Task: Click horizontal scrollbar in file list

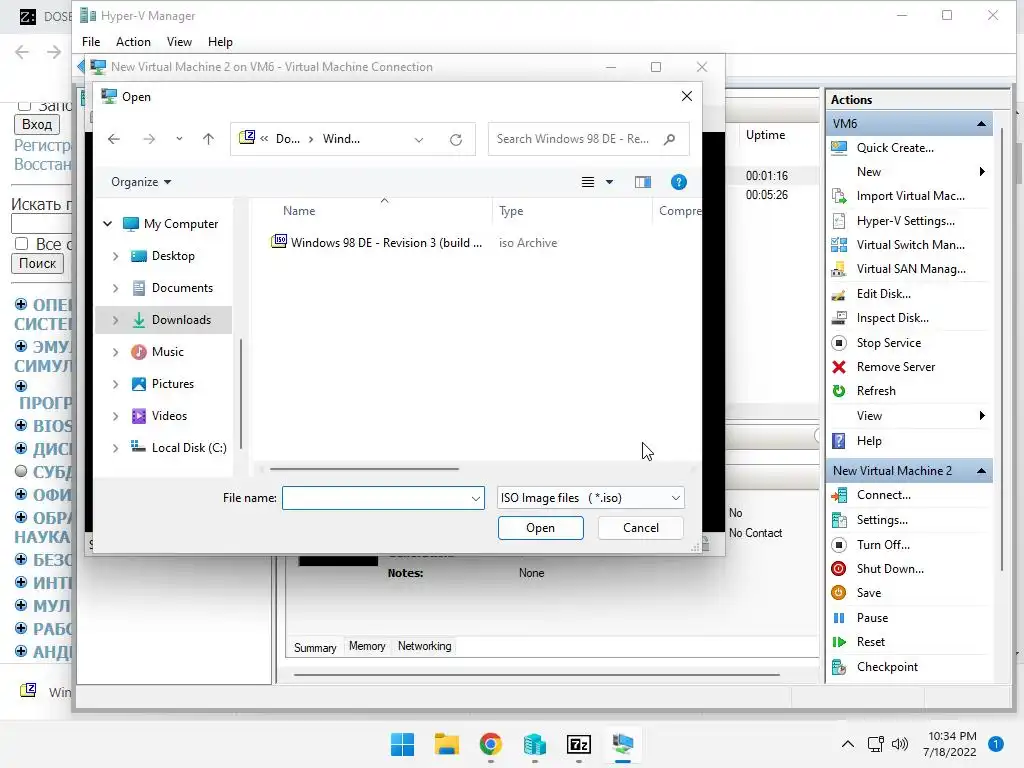Action: pyautogui.click(x=364, y=468)
